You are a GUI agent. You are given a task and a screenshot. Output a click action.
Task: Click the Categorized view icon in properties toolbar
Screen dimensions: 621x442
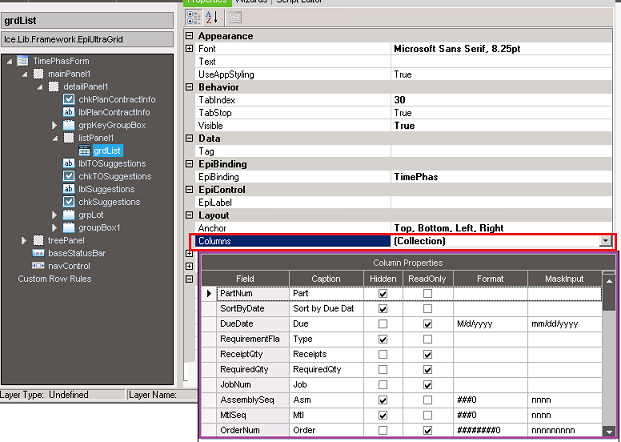coord(194,17)
